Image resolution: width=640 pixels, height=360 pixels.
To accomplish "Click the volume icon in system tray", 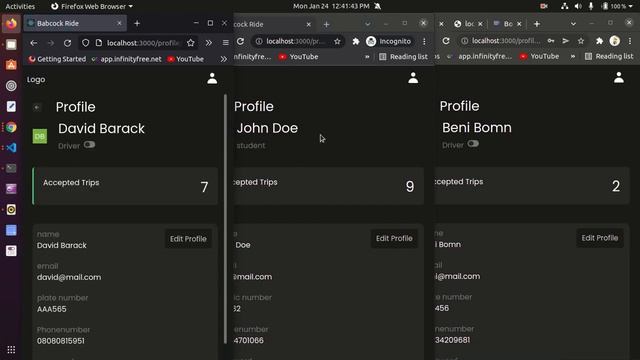I will (x=578, y=6).
